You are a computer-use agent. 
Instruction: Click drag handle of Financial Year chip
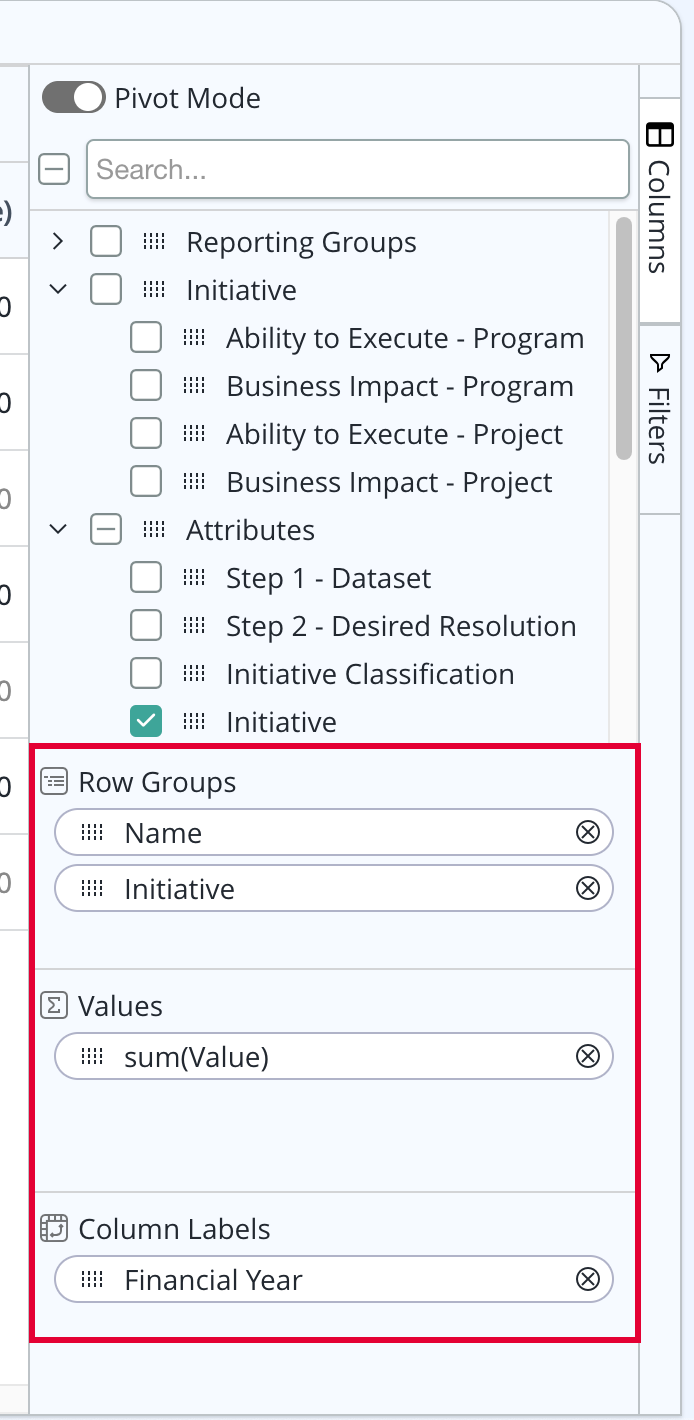92,1279
